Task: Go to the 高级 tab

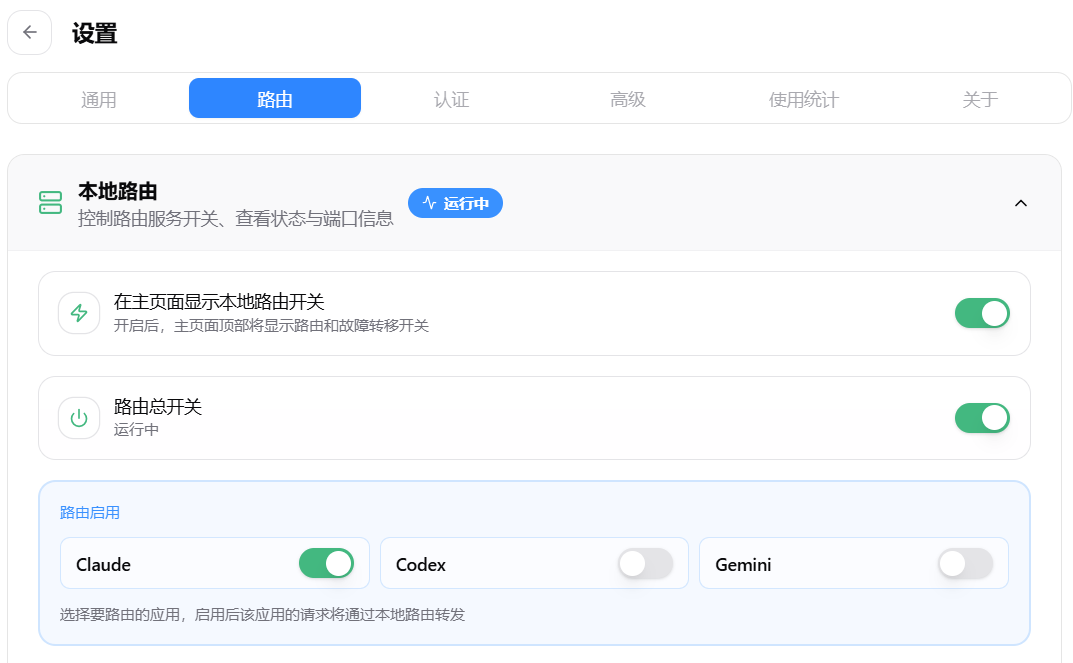Action: click(628, 99)
